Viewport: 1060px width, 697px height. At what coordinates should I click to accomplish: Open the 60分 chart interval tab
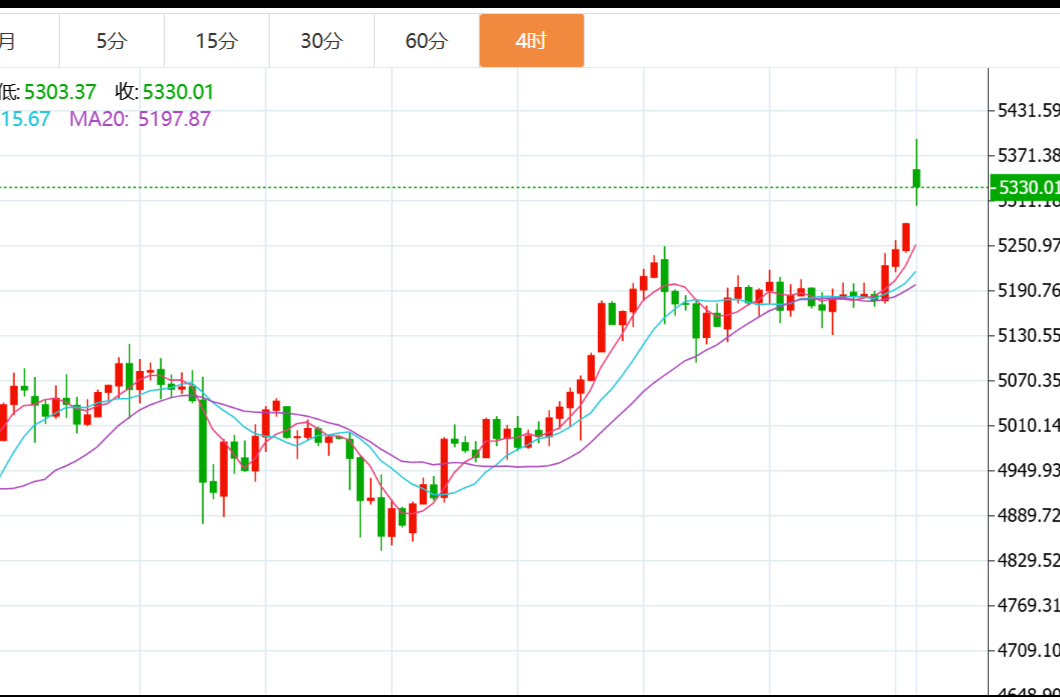coord(427,41)
